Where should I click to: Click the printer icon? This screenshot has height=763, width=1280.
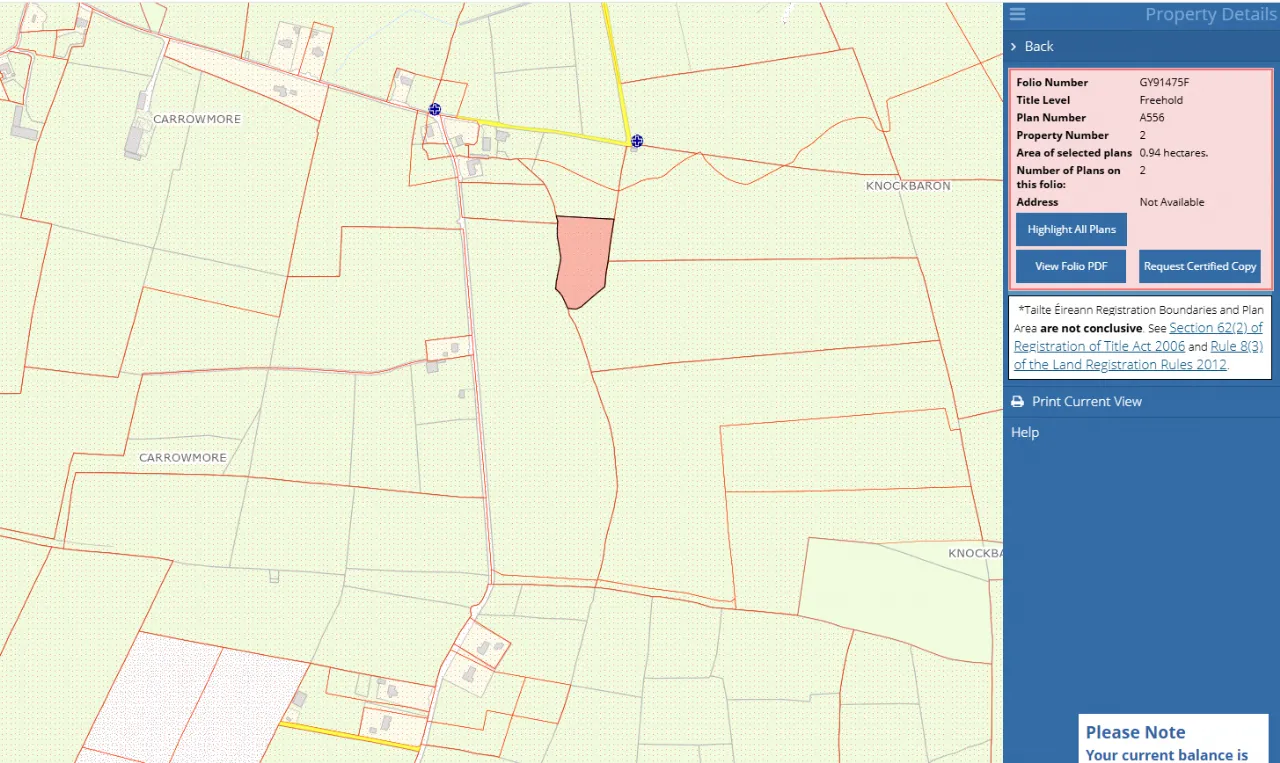click(x=1017, y=402)
